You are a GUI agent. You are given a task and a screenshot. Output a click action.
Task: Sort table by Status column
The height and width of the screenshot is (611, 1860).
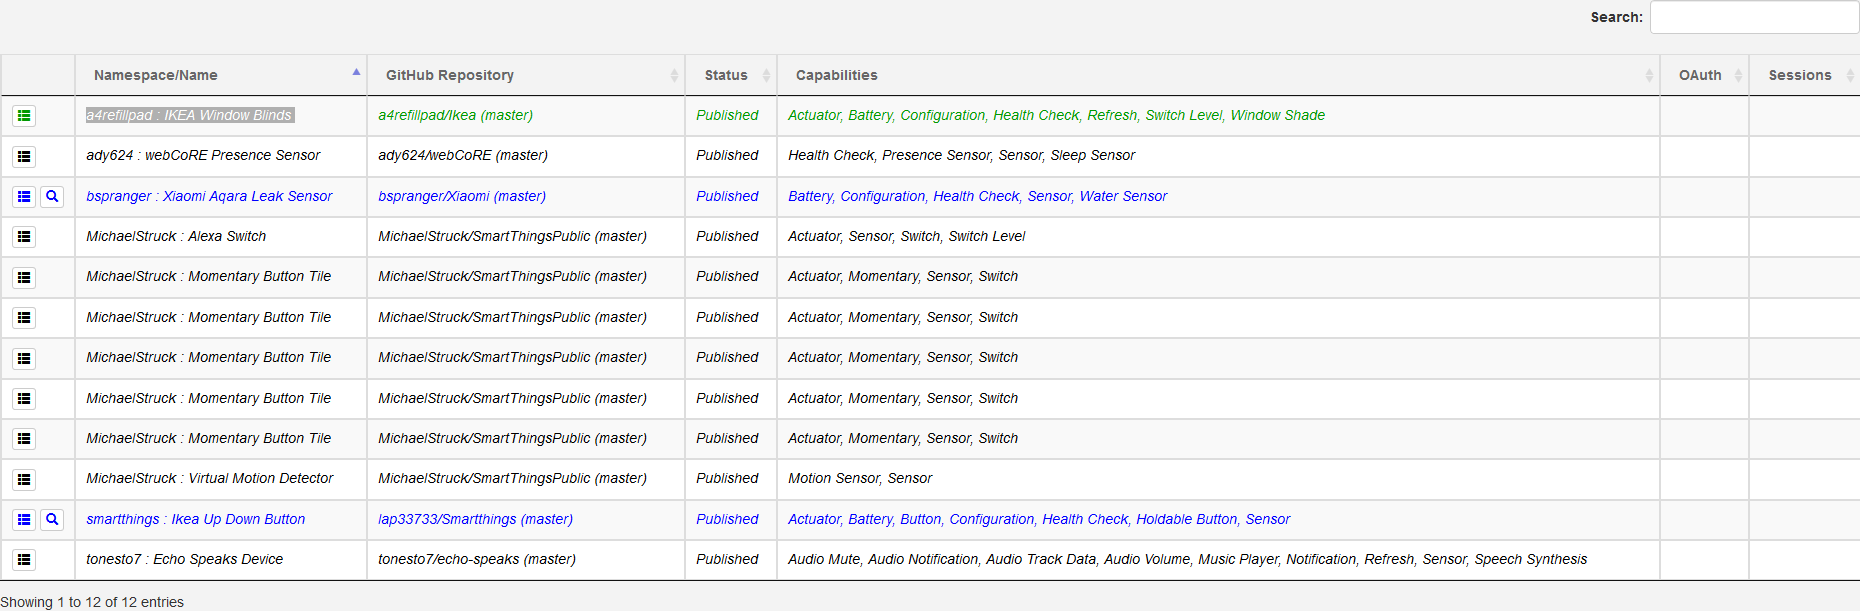point(726,75)
